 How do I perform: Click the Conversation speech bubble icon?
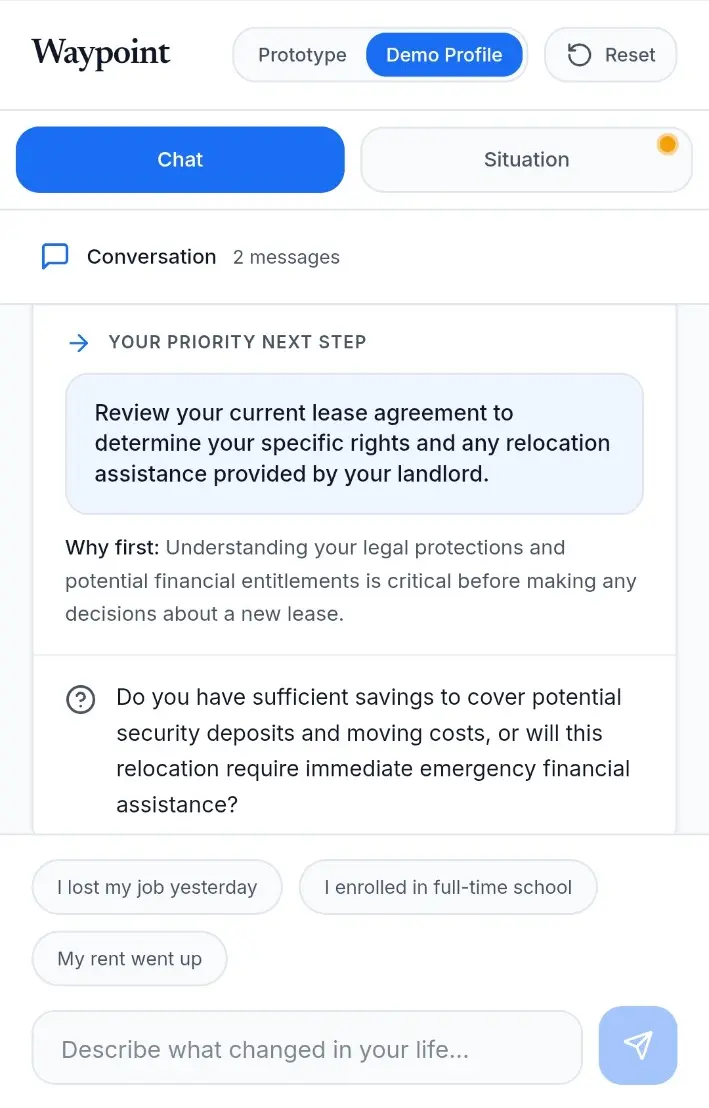tap(55, 257)
